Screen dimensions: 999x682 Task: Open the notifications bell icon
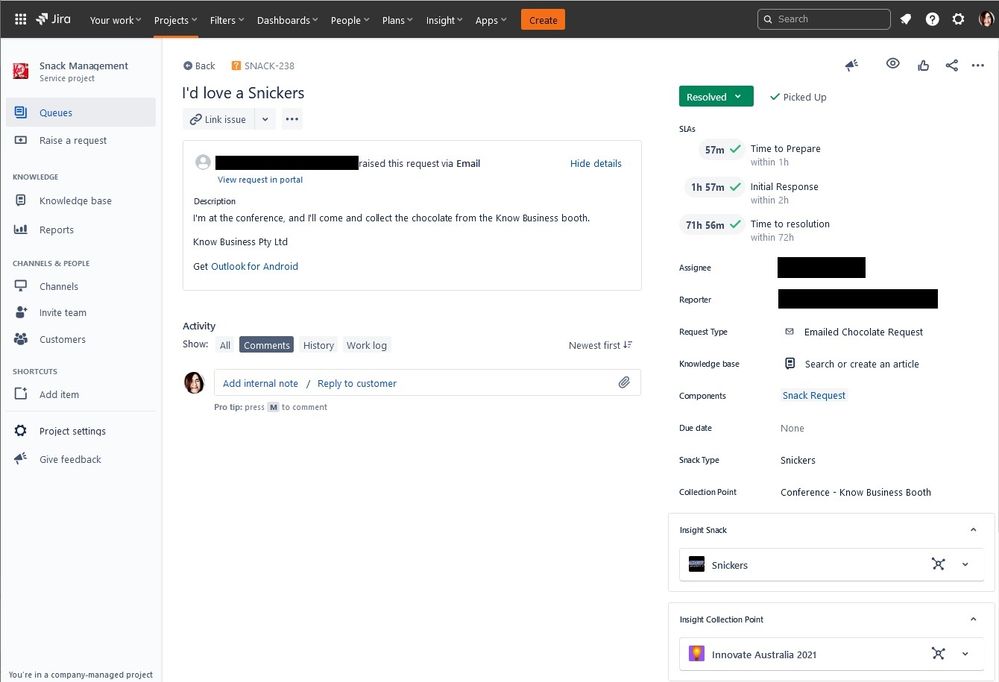pyautogui.click(x=905, y=19)
